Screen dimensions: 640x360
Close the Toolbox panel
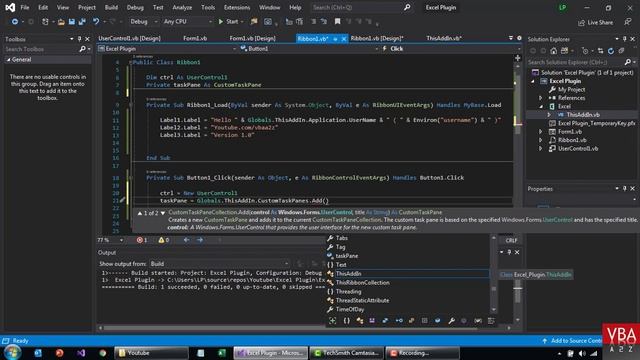(87, 39)
